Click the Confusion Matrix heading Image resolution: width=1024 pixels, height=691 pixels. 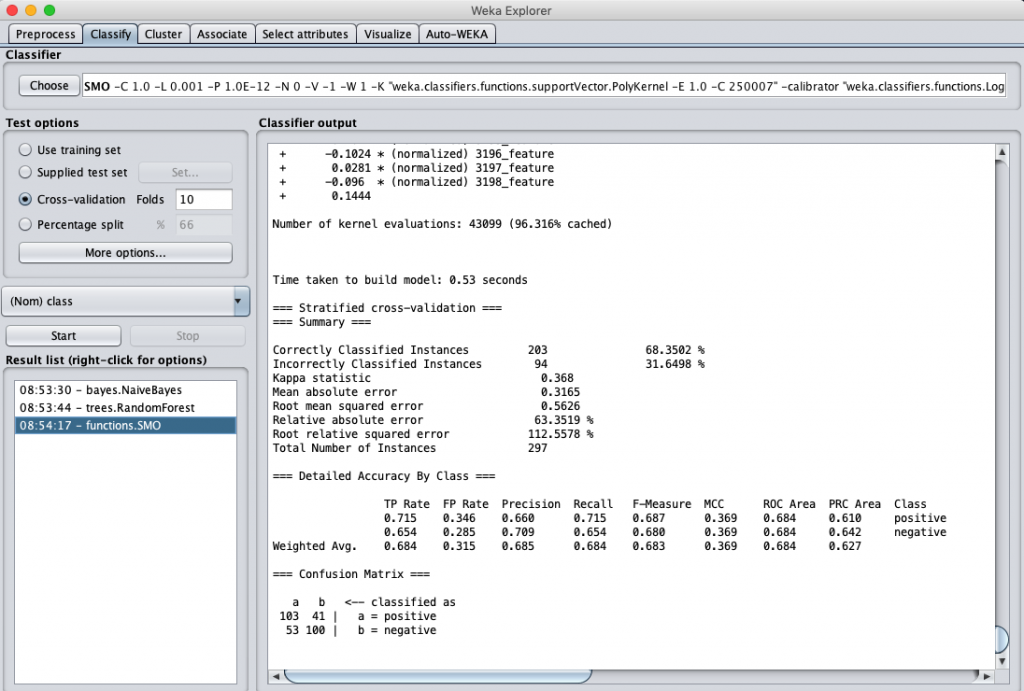(351, 574)
